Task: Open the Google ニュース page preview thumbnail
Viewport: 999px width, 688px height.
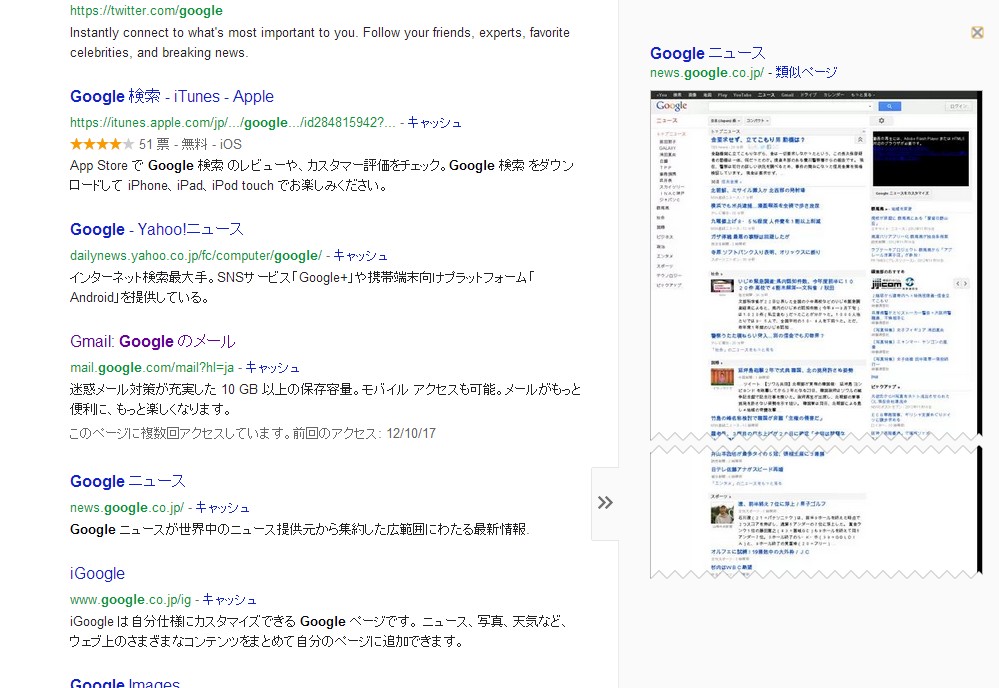Action: click(x=816, y=334)
